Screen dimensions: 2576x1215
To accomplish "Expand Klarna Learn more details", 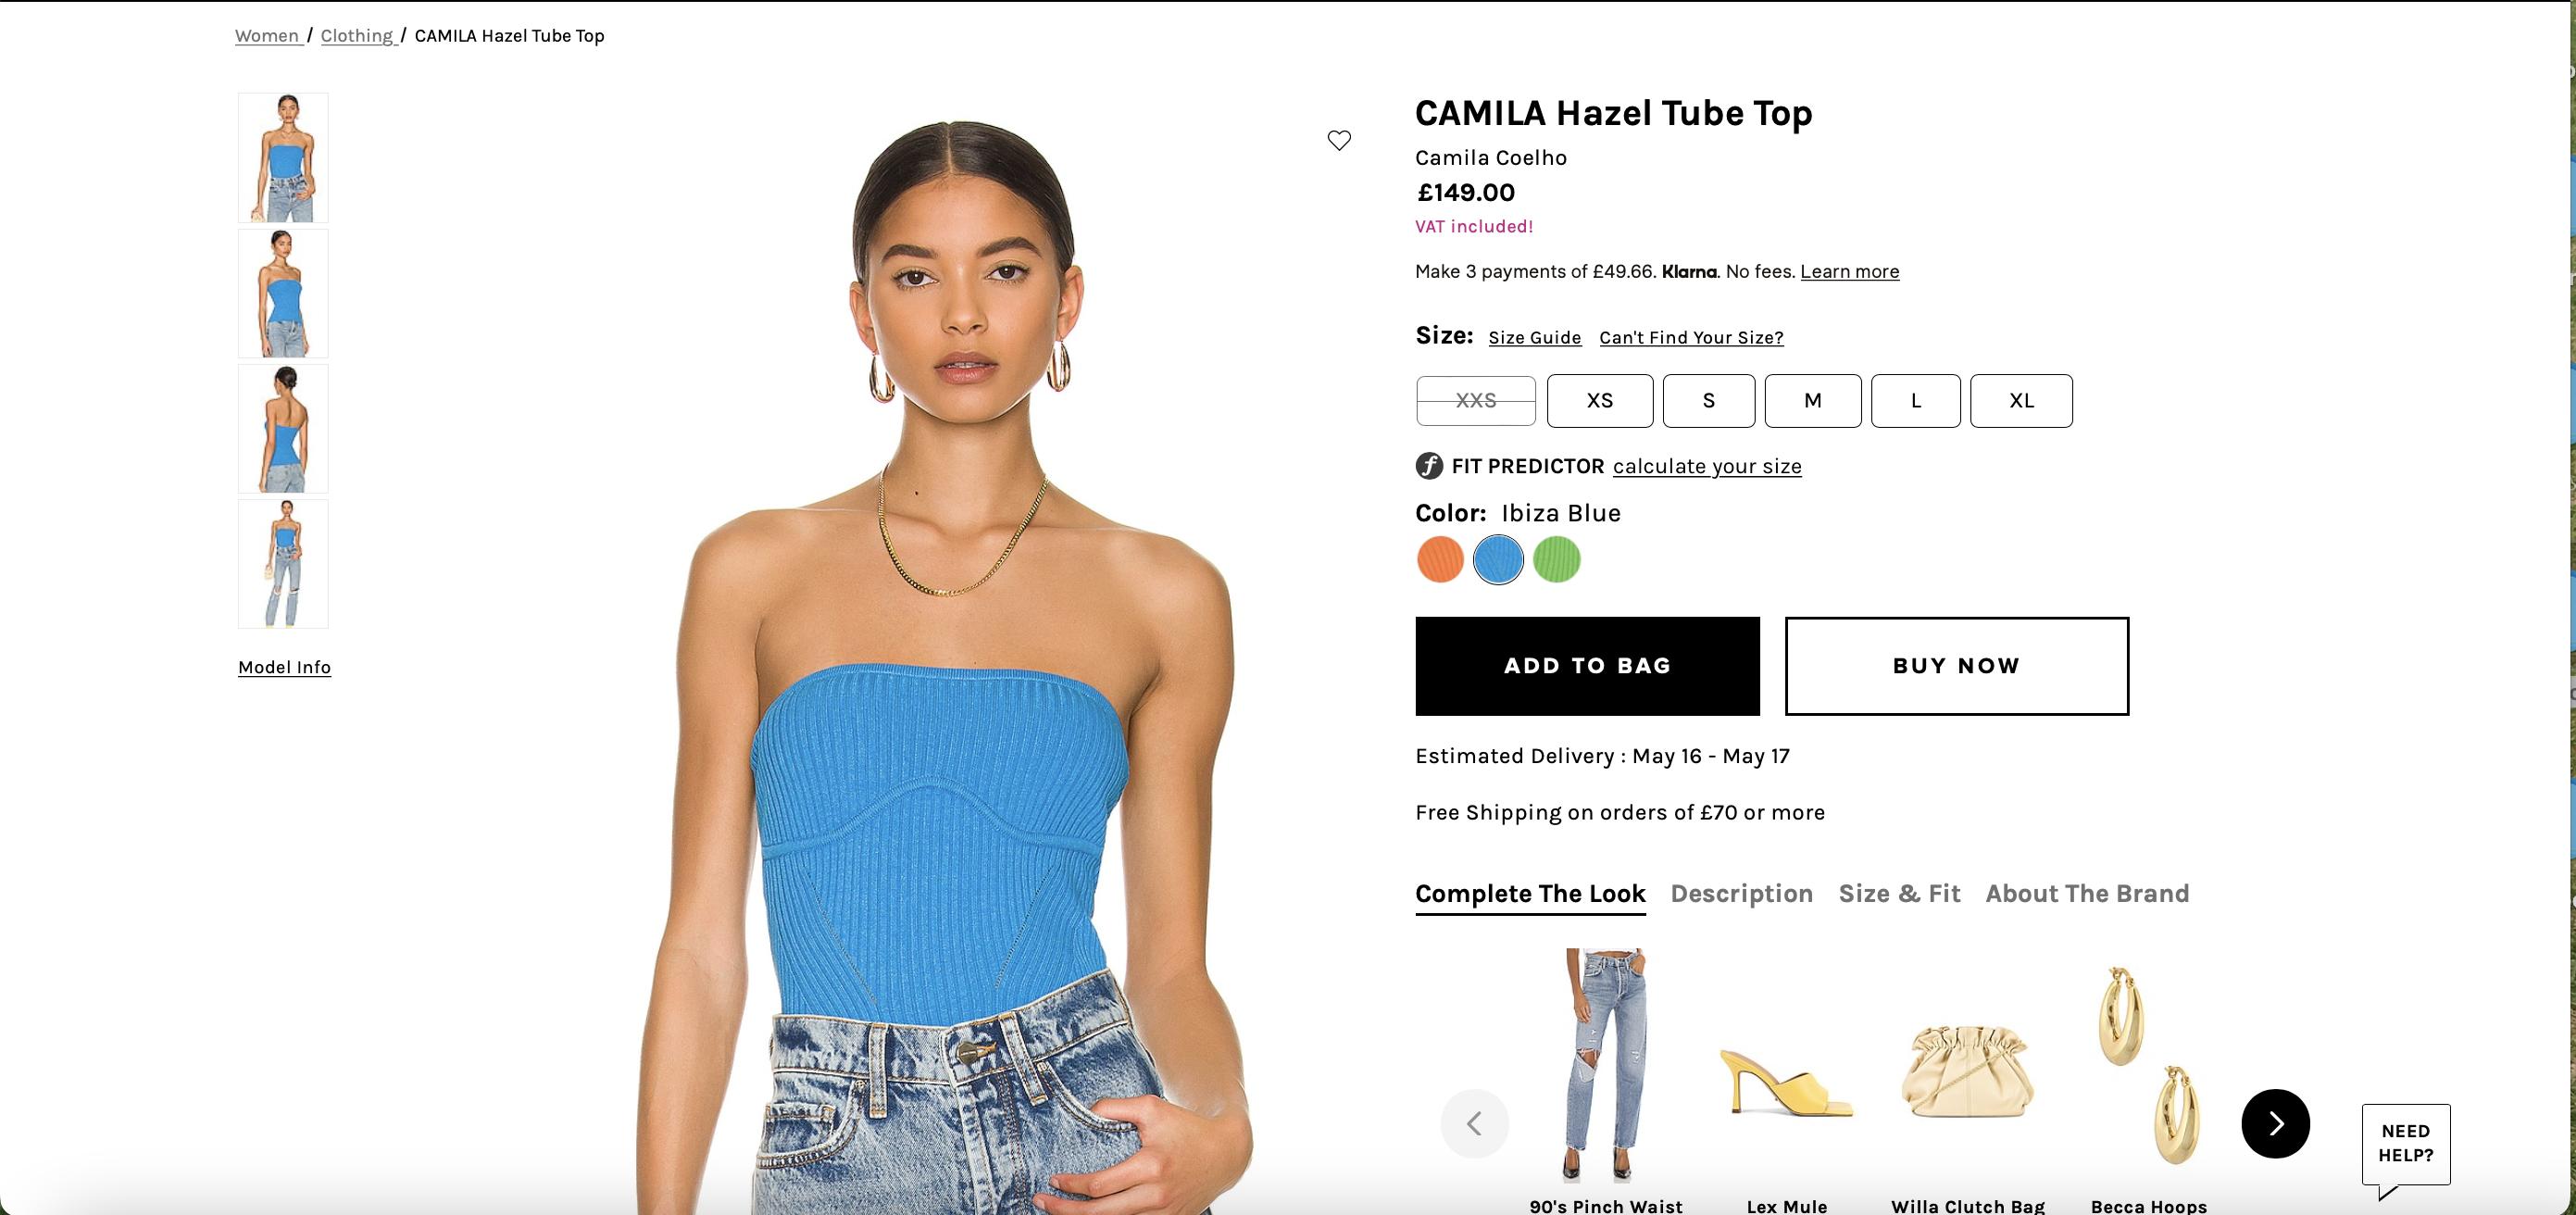I will 1850,272.
